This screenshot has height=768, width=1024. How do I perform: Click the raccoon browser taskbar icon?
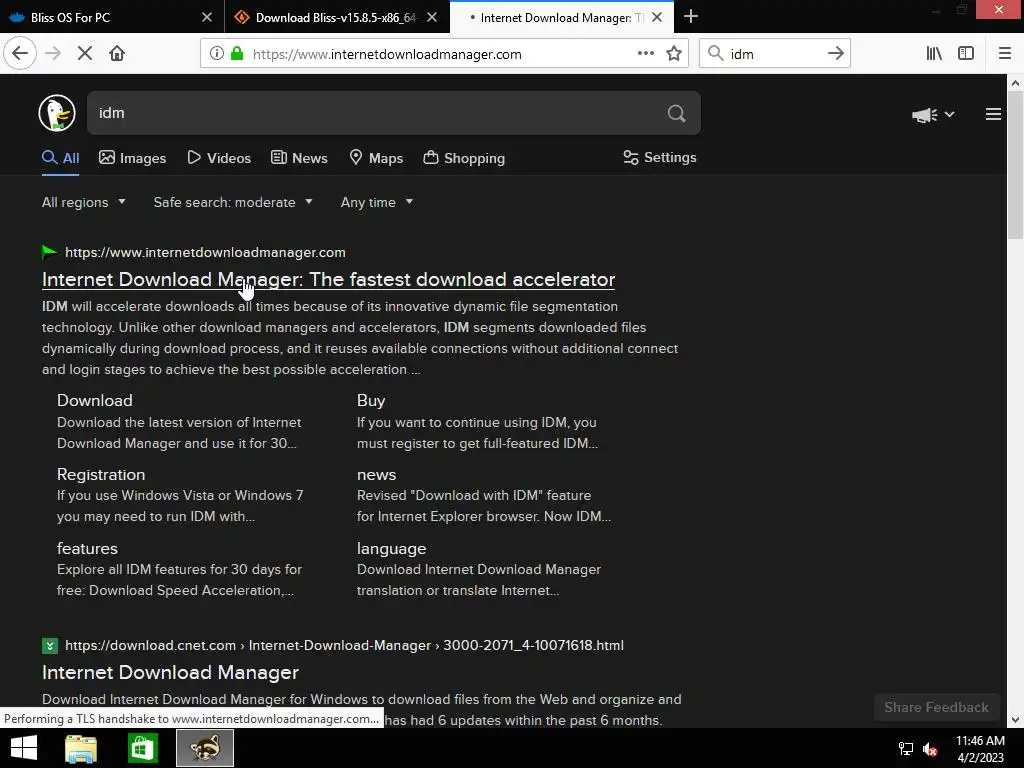point(205,748)
